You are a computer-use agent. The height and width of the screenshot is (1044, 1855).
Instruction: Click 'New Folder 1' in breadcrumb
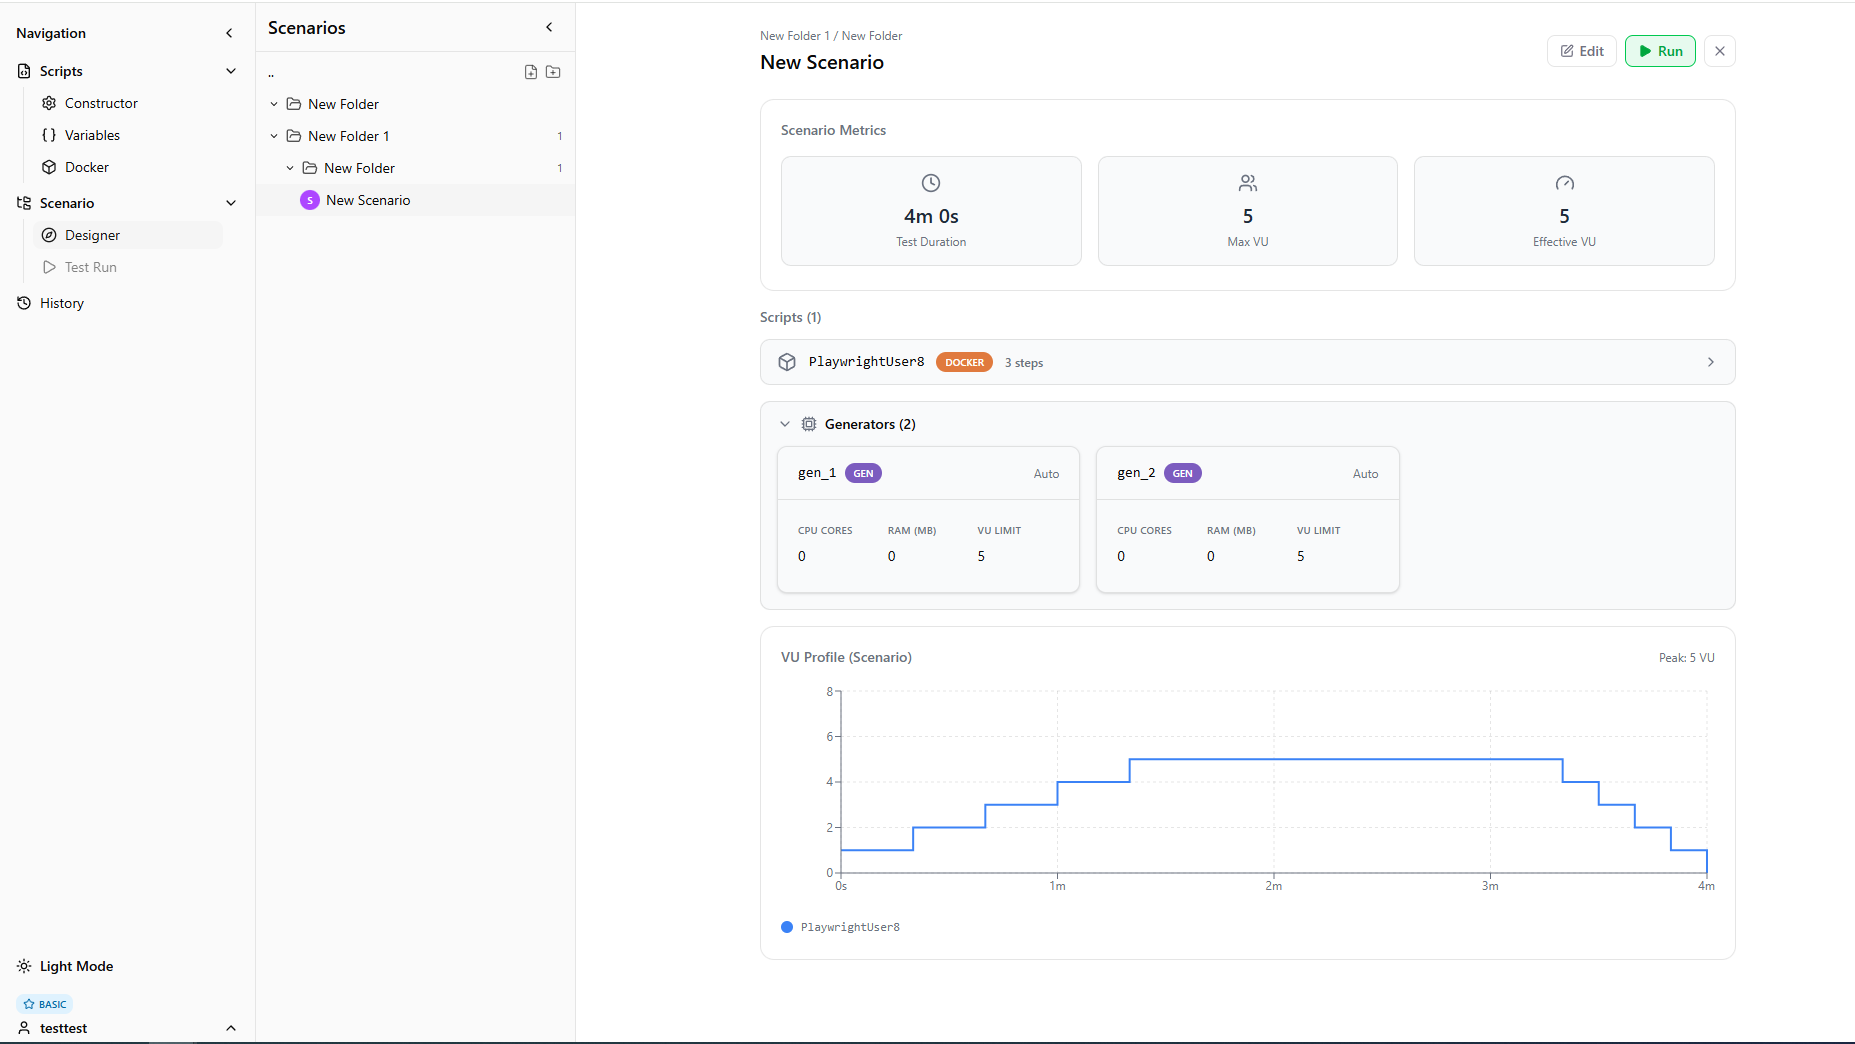[x=795, y=36]
